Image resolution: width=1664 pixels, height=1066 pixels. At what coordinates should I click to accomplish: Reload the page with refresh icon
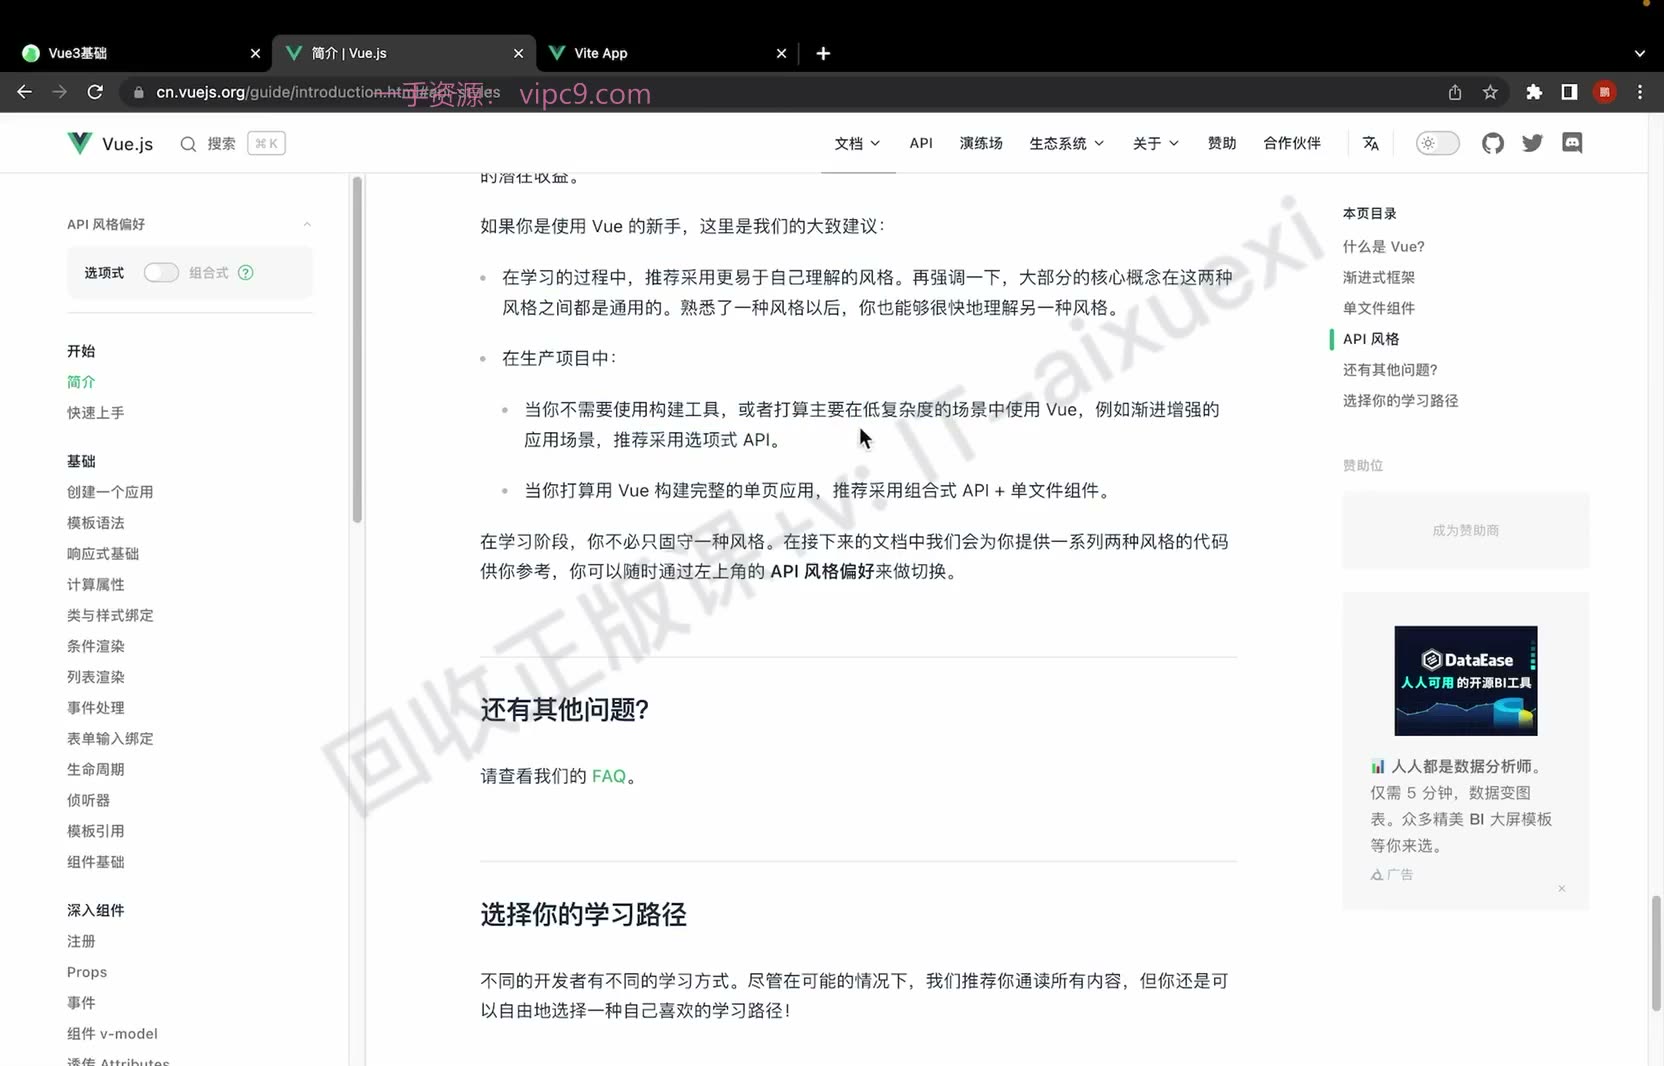point(95,92)
